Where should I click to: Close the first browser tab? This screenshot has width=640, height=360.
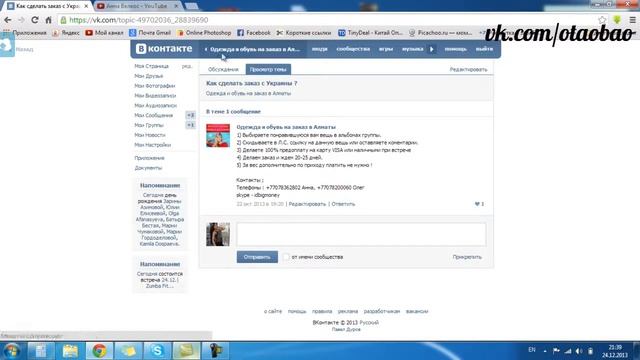coord(86,6)
